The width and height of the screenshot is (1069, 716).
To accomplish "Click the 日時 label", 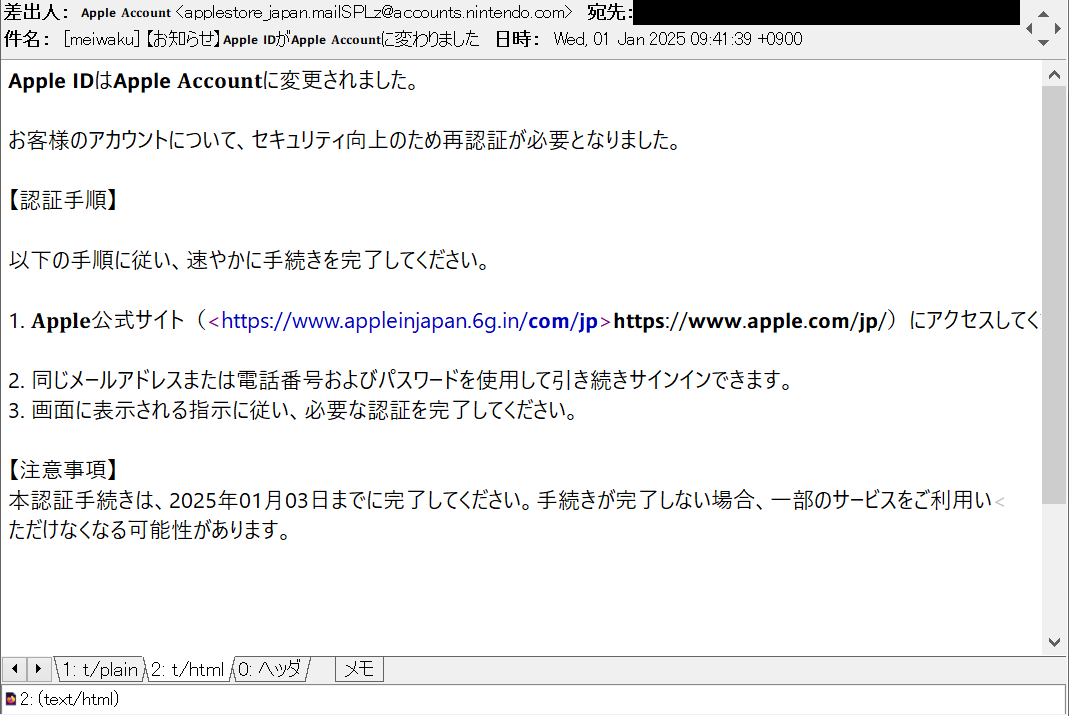I will pyautogui.click(x=517, y=39).
